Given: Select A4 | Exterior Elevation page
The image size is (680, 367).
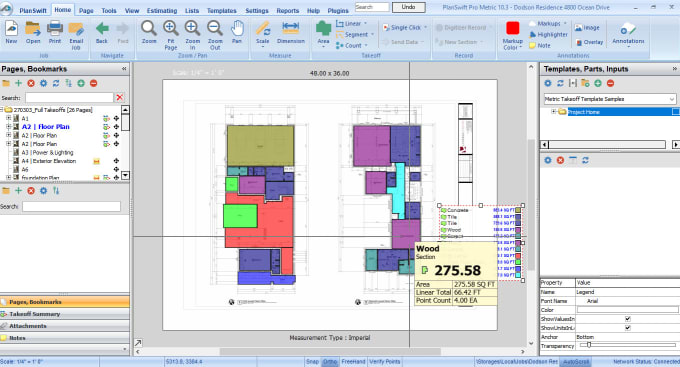Looking at the screenshot, I should pos(49,161).
